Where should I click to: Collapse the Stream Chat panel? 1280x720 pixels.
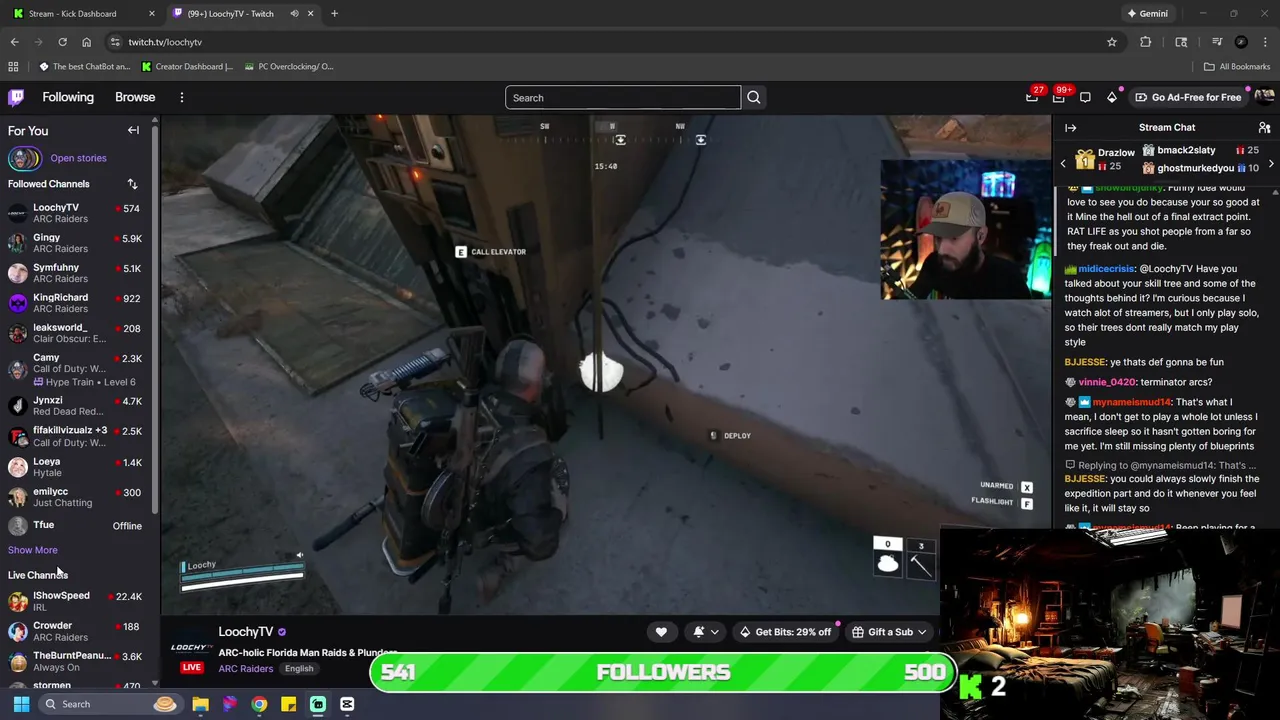pos(1070,128)
